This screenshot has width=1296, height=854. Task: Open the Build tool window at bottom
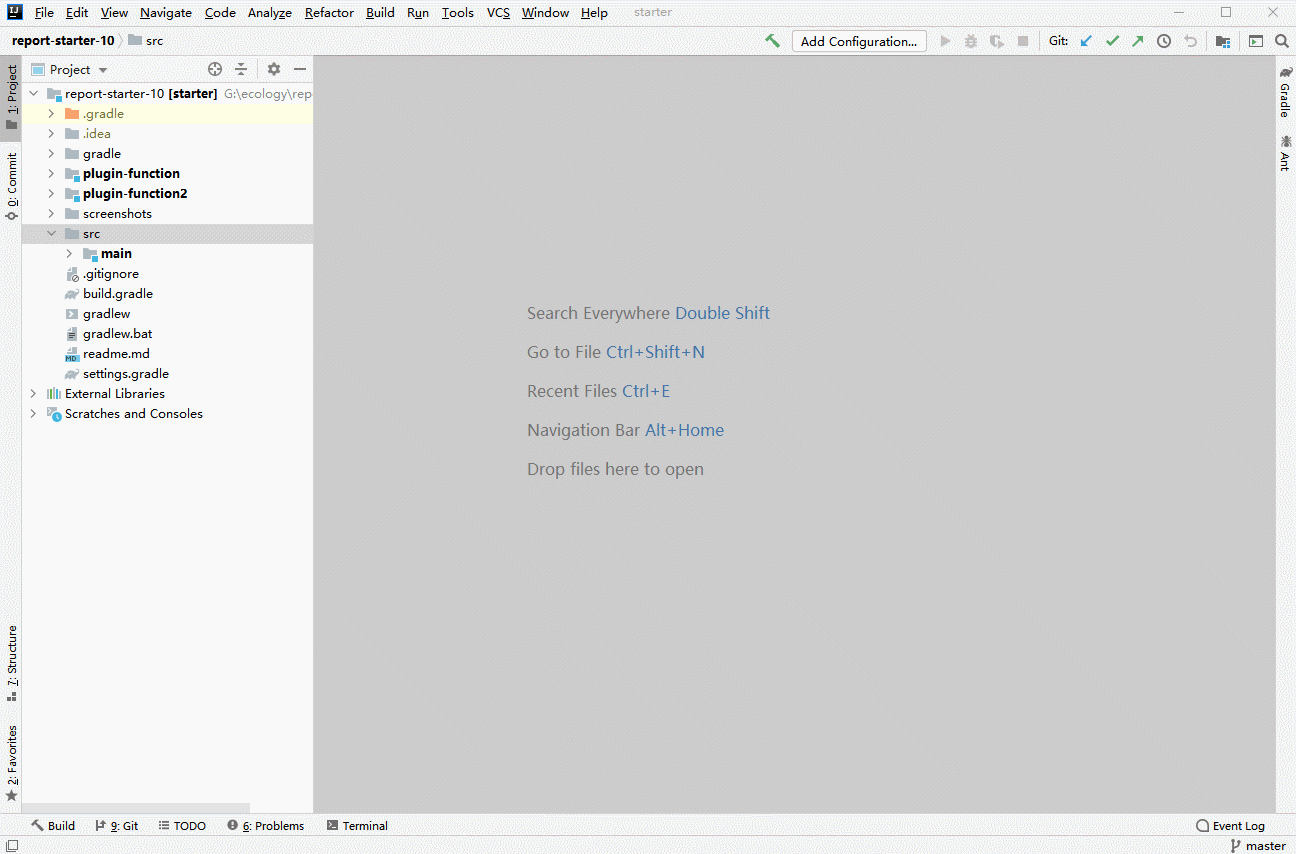coord(53,826)
